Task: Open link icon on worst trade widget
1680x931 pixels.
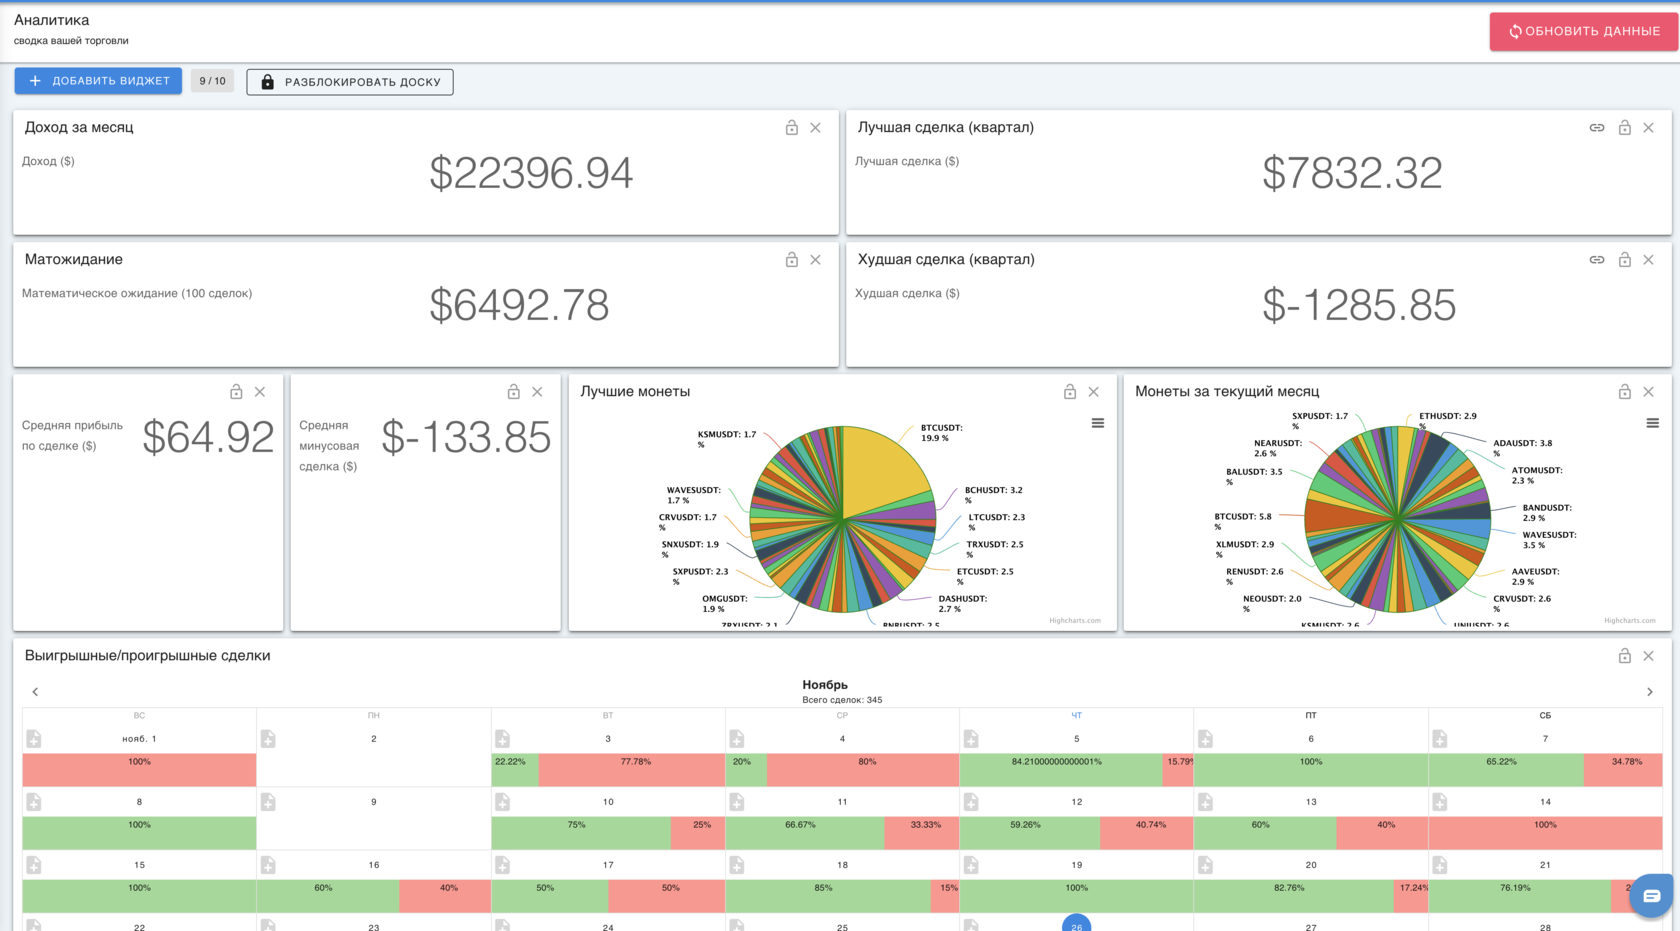Action: (x=1597, y=260)
